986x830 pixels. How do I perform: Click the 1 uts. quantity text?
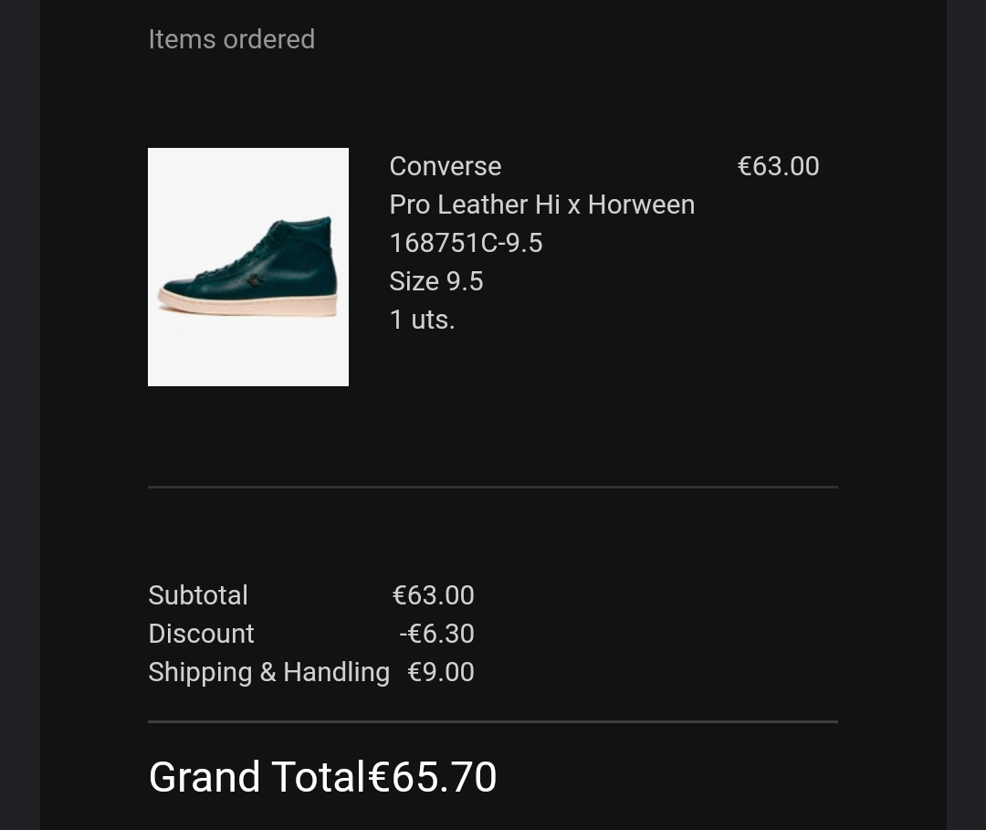tap(421, 320)
